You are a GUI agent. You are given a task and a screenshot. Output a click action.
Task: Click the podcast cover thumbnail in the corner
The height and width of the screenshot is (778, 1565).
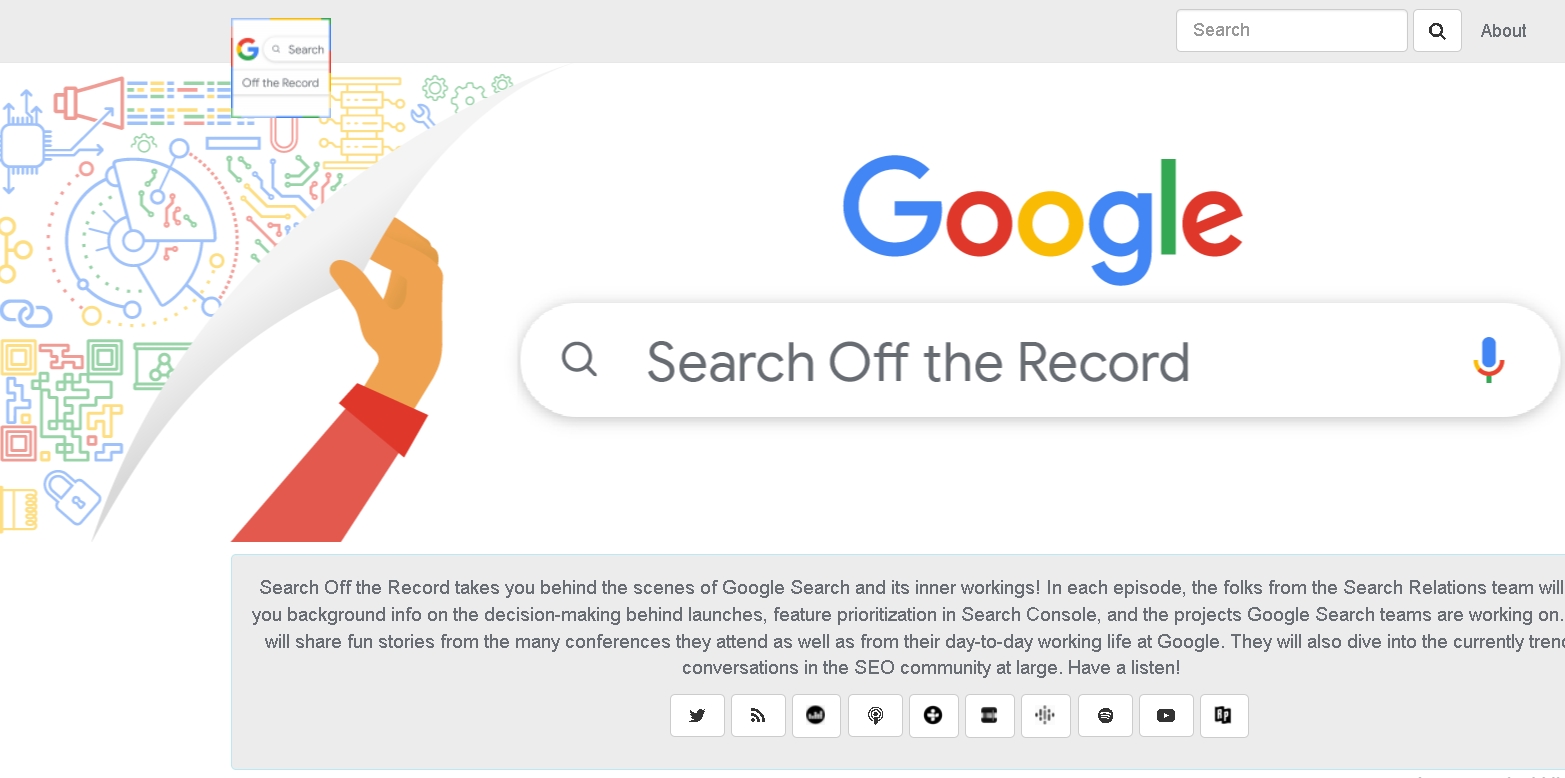[x=280, y=66]
